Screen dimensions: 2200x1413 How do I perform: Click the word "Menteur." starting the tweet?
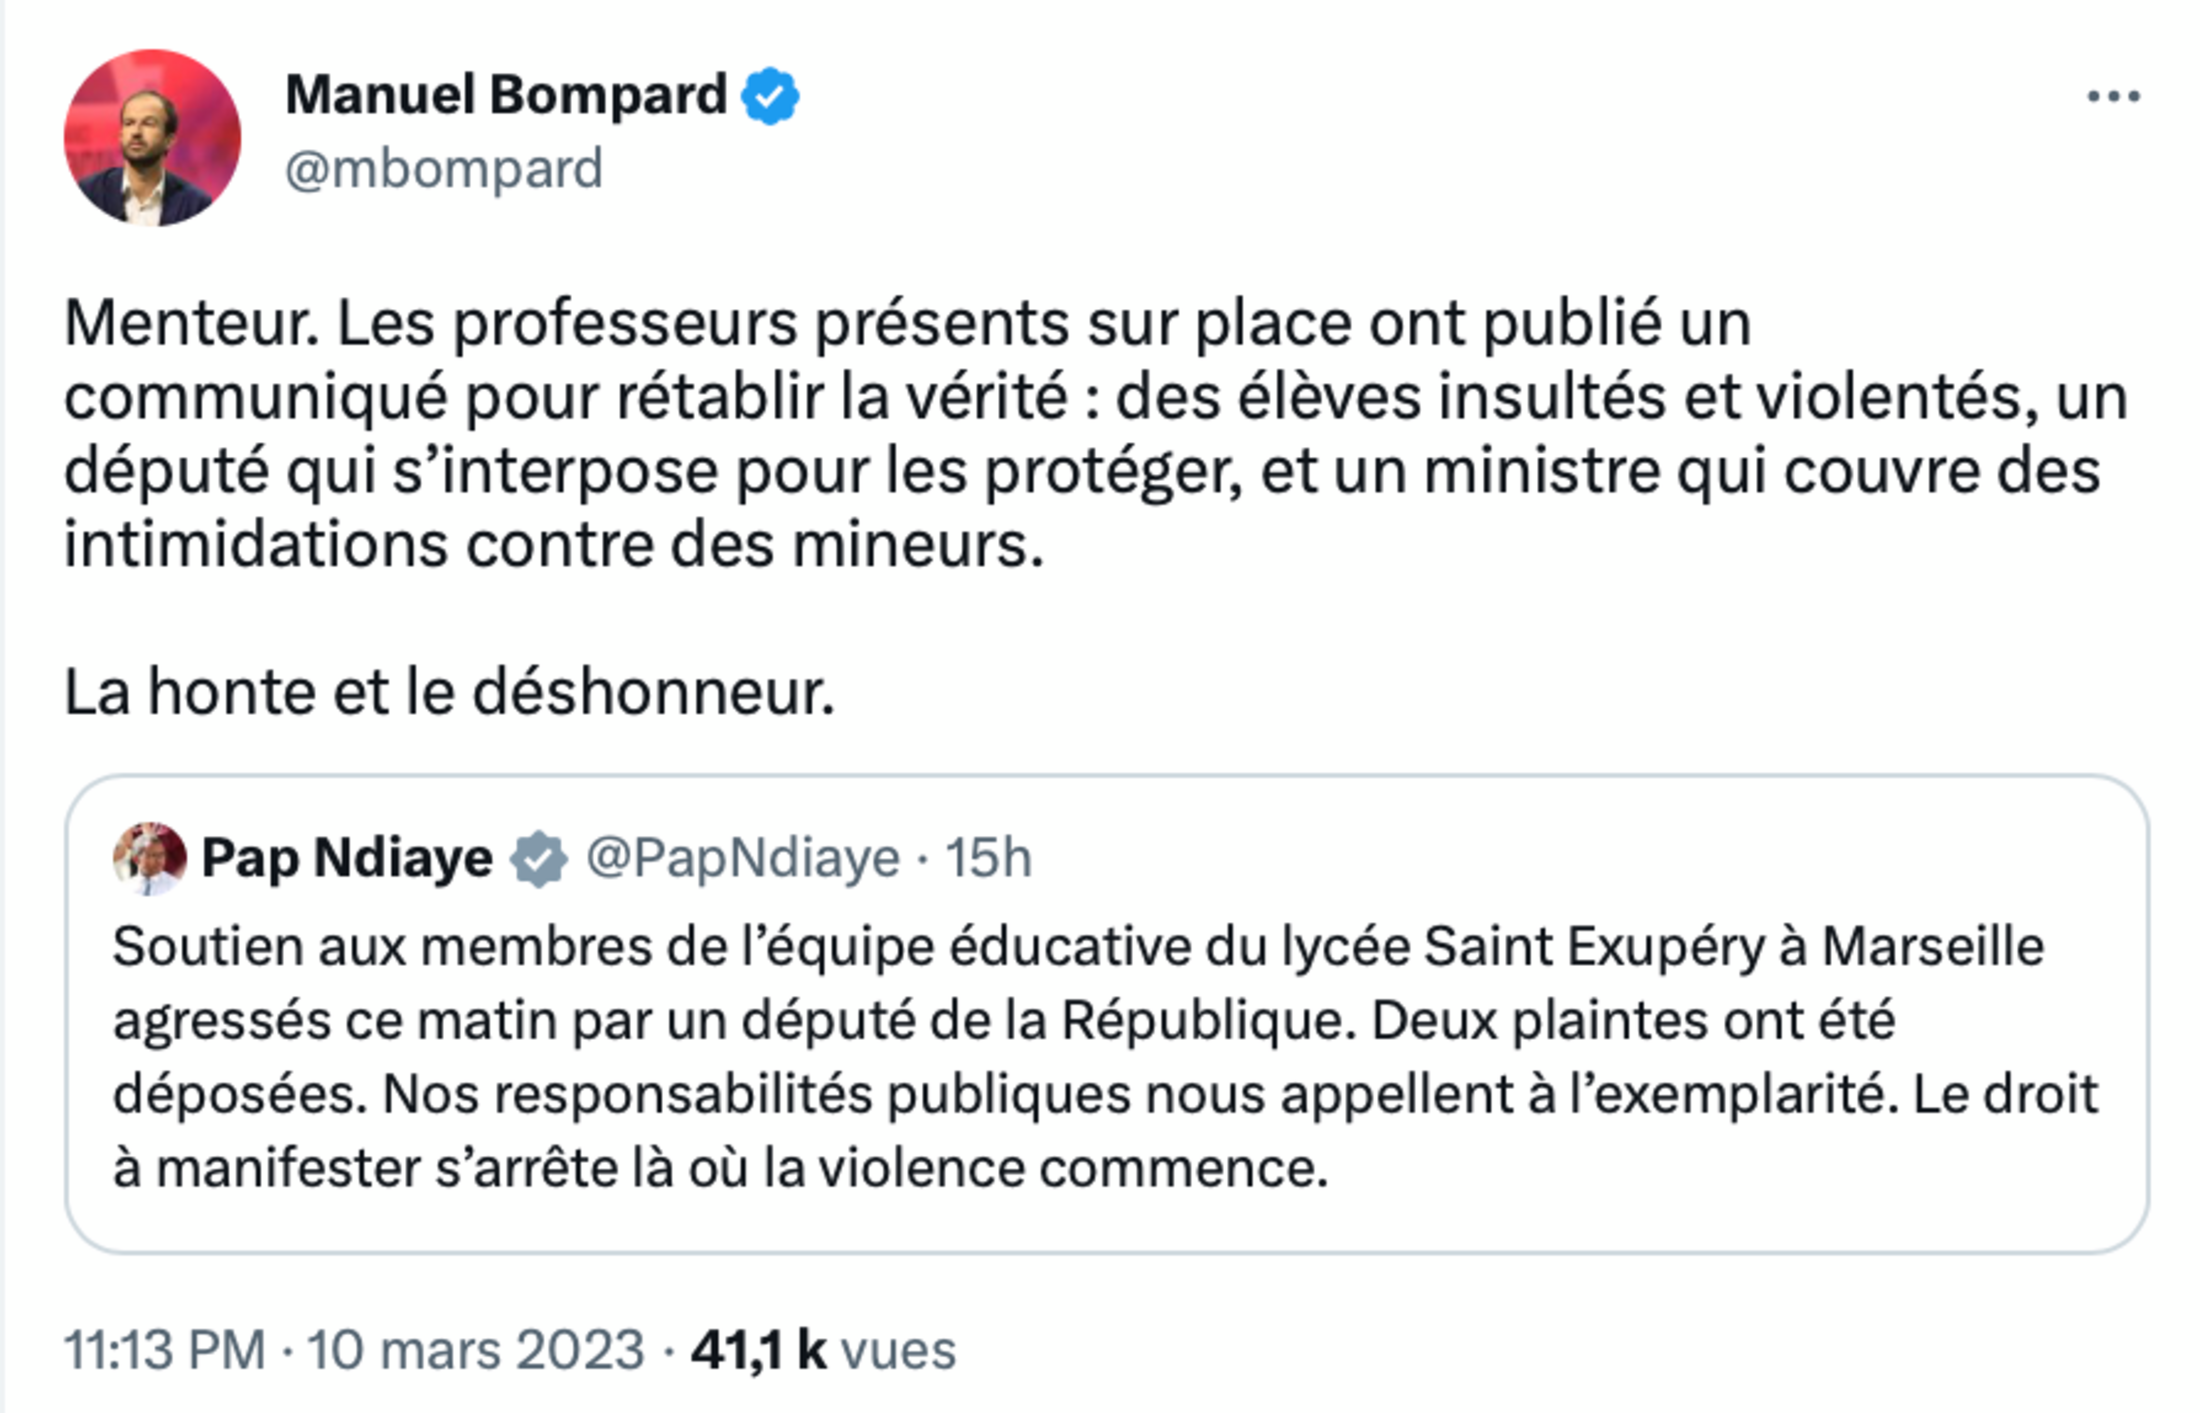click(191, 324)
